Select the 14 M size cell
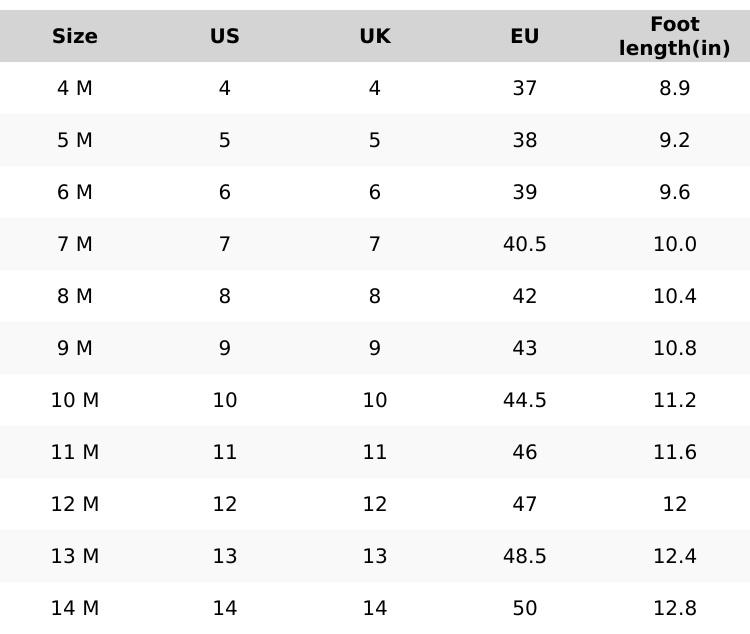Screen dimensions: 750x634 tap(75, 609)
